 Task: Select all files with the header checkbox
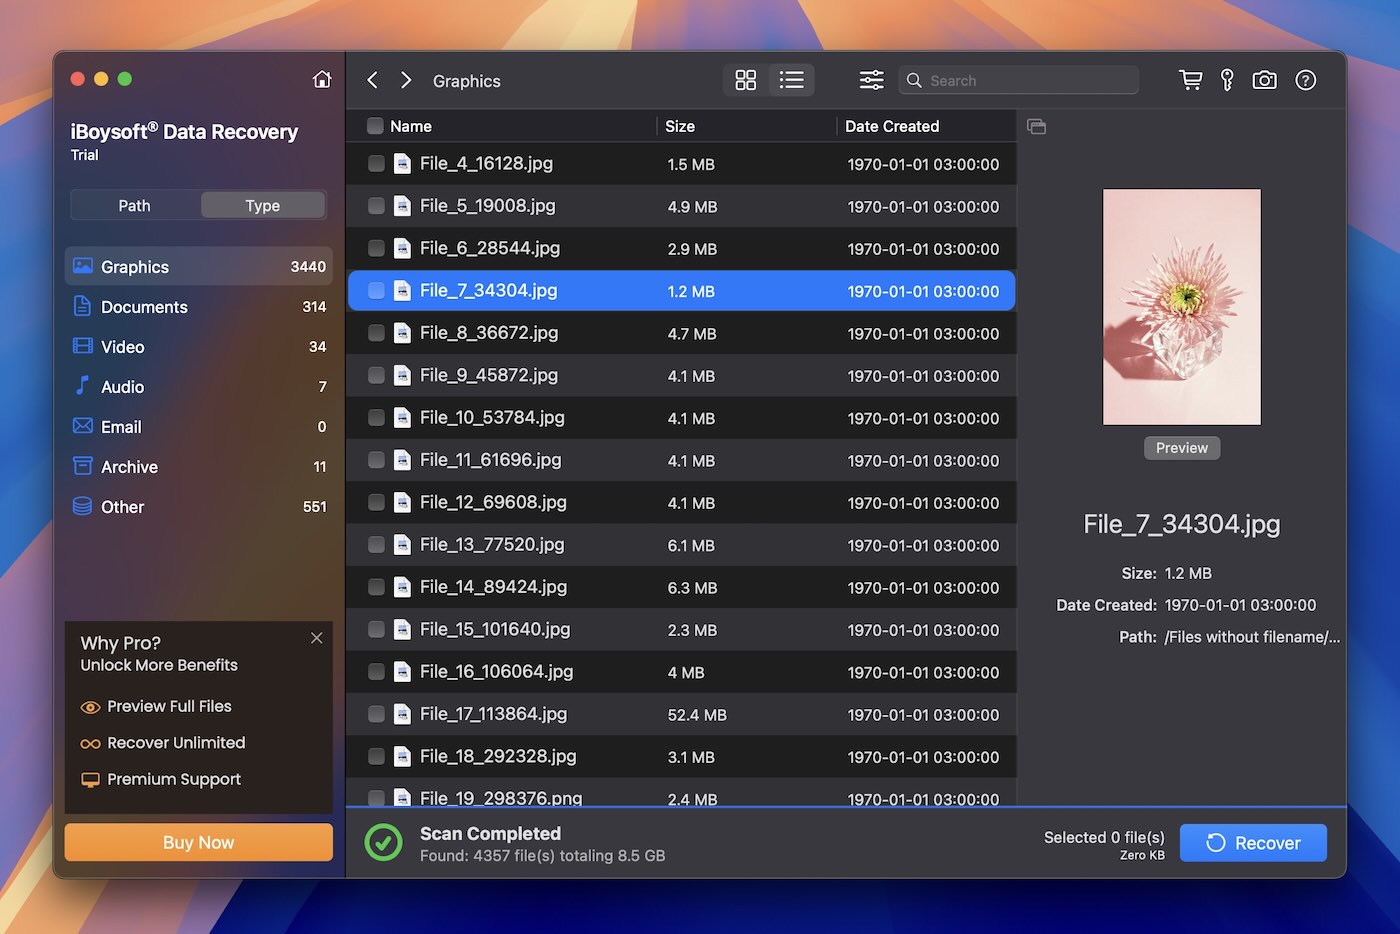tap(376, 126)
